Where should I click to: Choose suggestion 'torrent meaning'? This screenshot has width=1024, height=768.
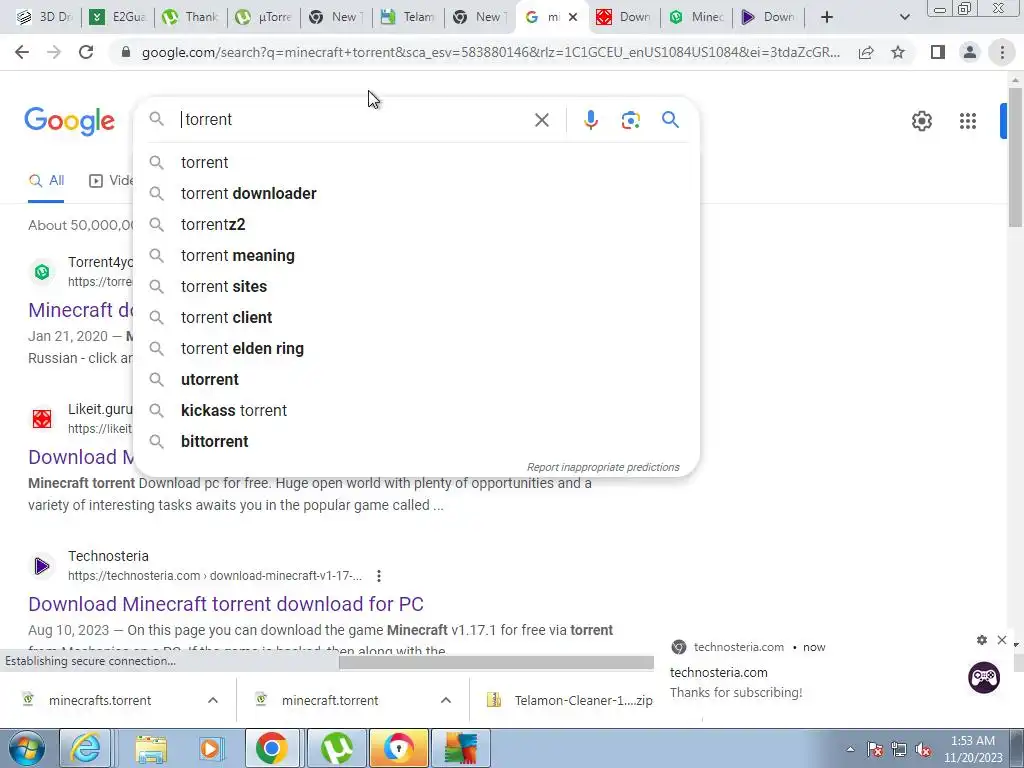(416, 255)
